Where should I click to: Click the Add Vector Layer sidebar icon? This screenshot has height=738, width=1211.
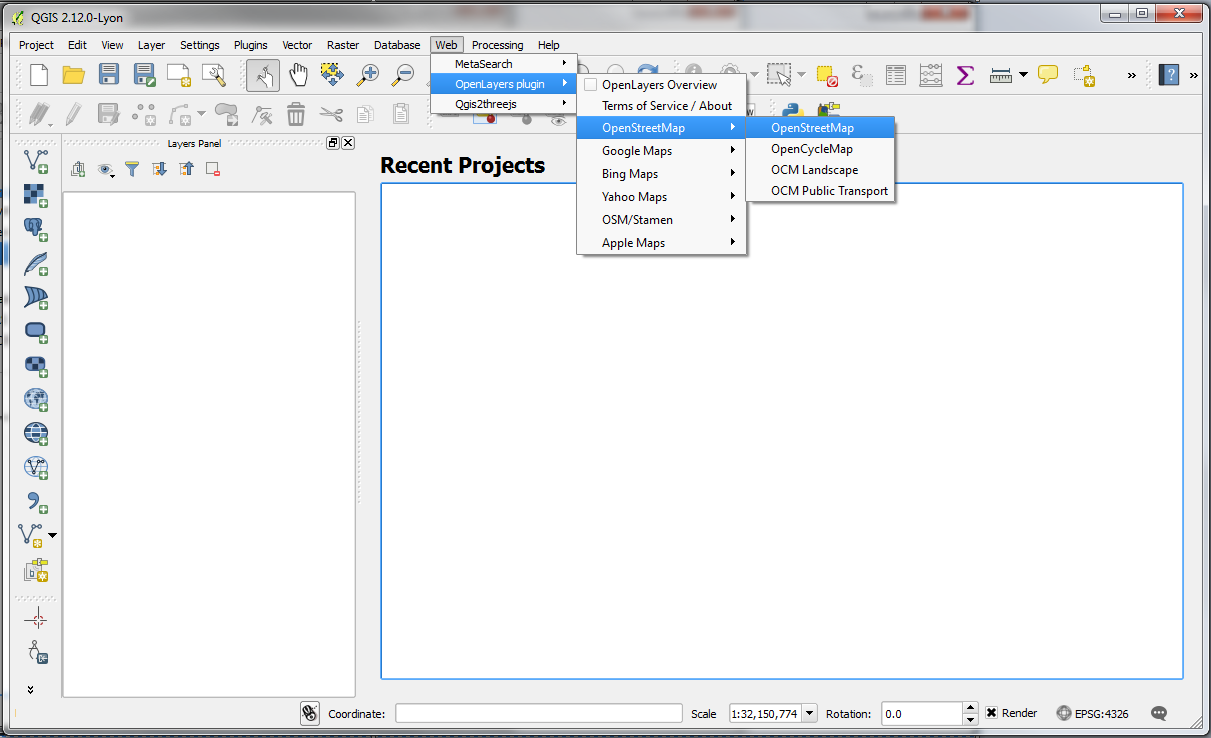click(x=36, y=162)
